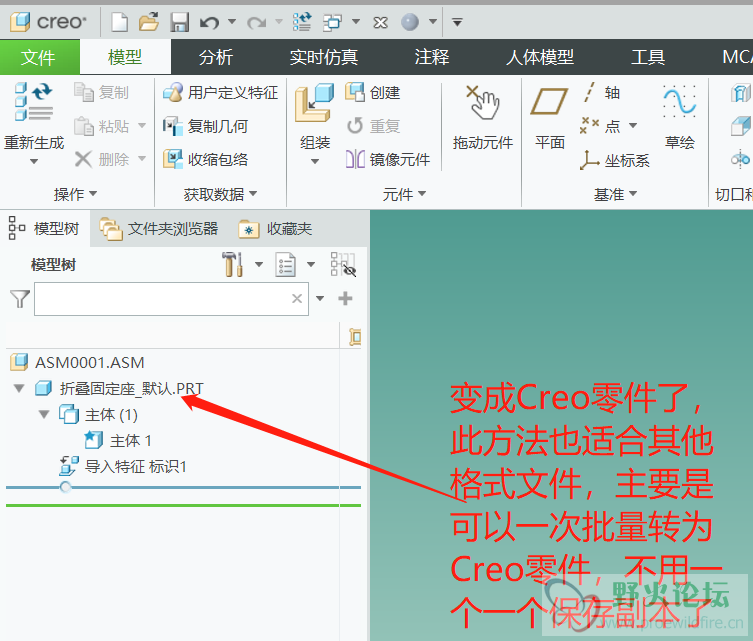The height and width of the screenshot is (641, 753).
Task: Click the gray sphere appearance icon
Action: [410, 22]
